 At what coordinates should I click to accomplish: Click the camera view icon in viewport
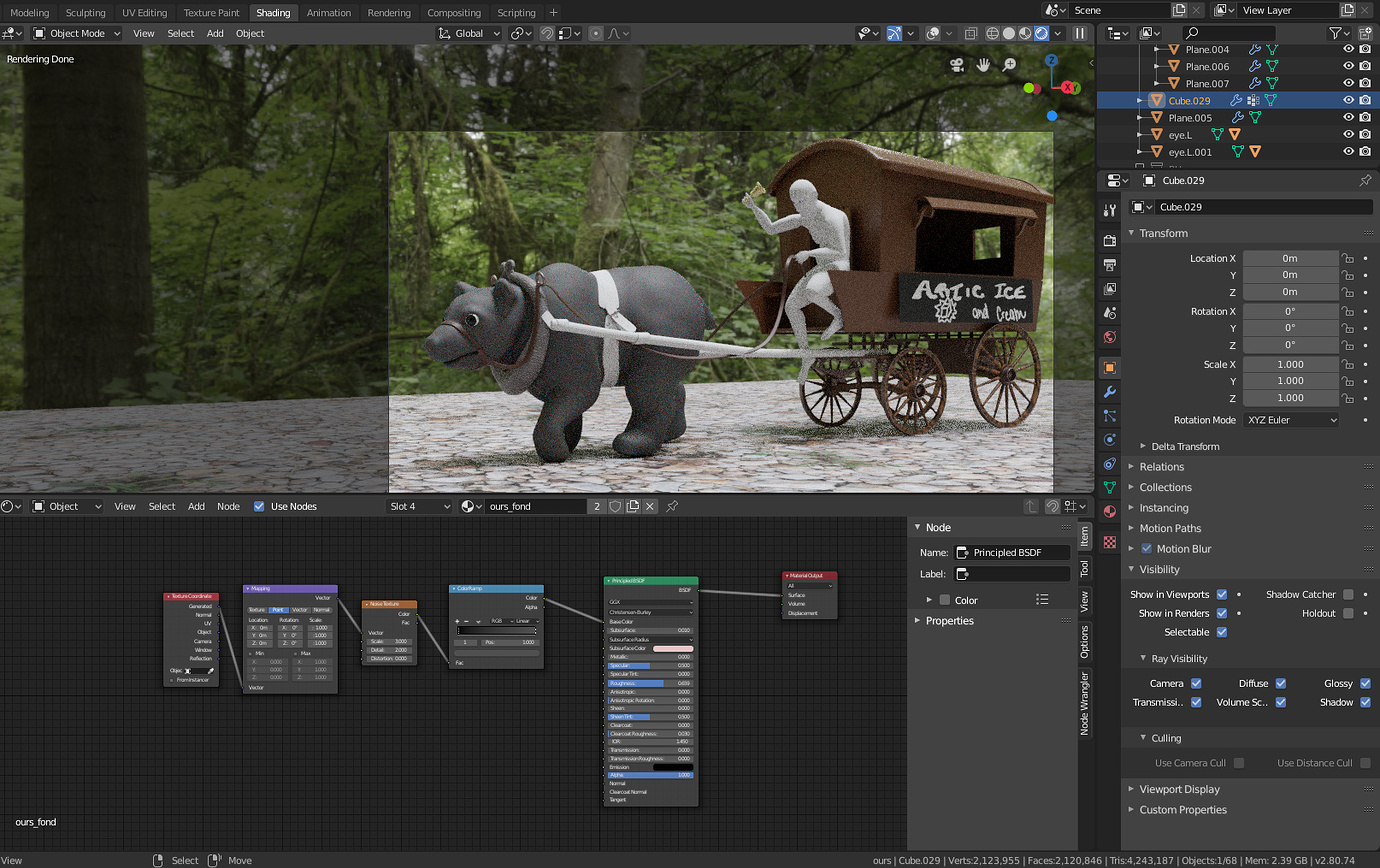click(x=958, y=65)
